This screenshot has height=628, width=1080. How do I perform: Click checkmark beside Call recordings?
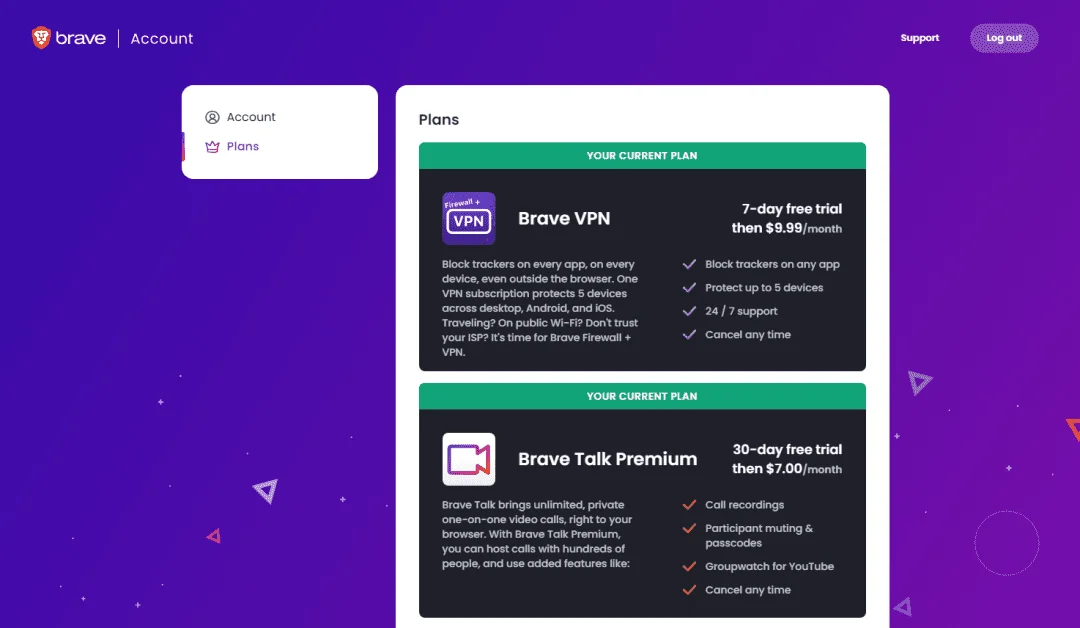click(x=689, y=505)
